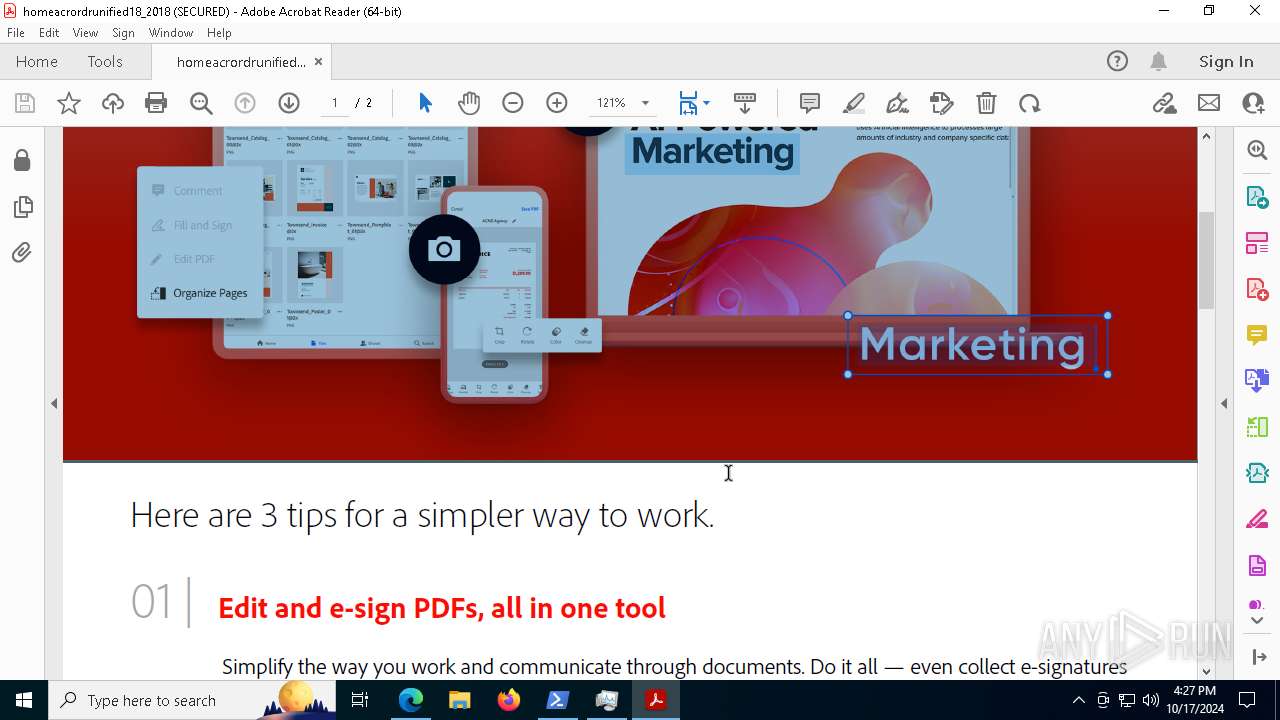Screen dimensions: 1280x720
Task: Open page thumbnails panel
Action: pyautogui.click(x=22, y=207)
